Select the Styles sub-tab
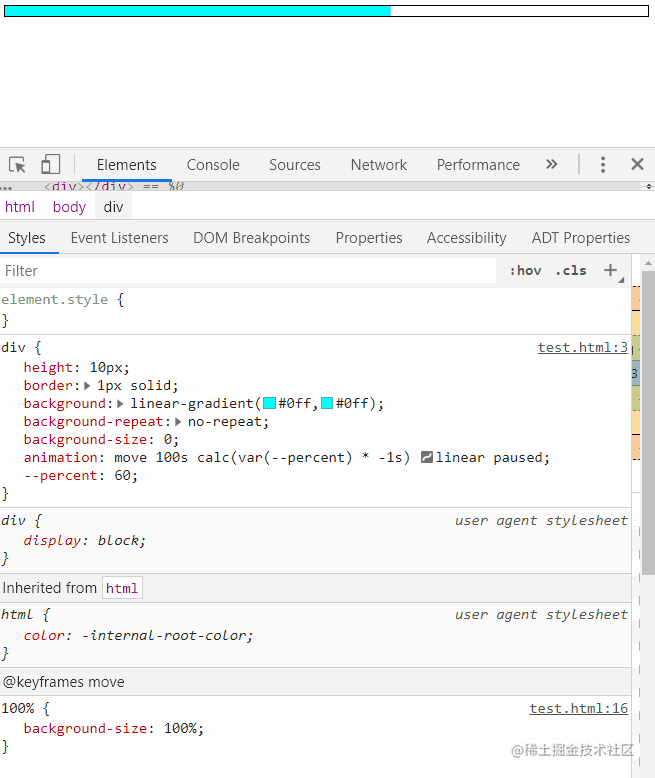 point(27,238)
